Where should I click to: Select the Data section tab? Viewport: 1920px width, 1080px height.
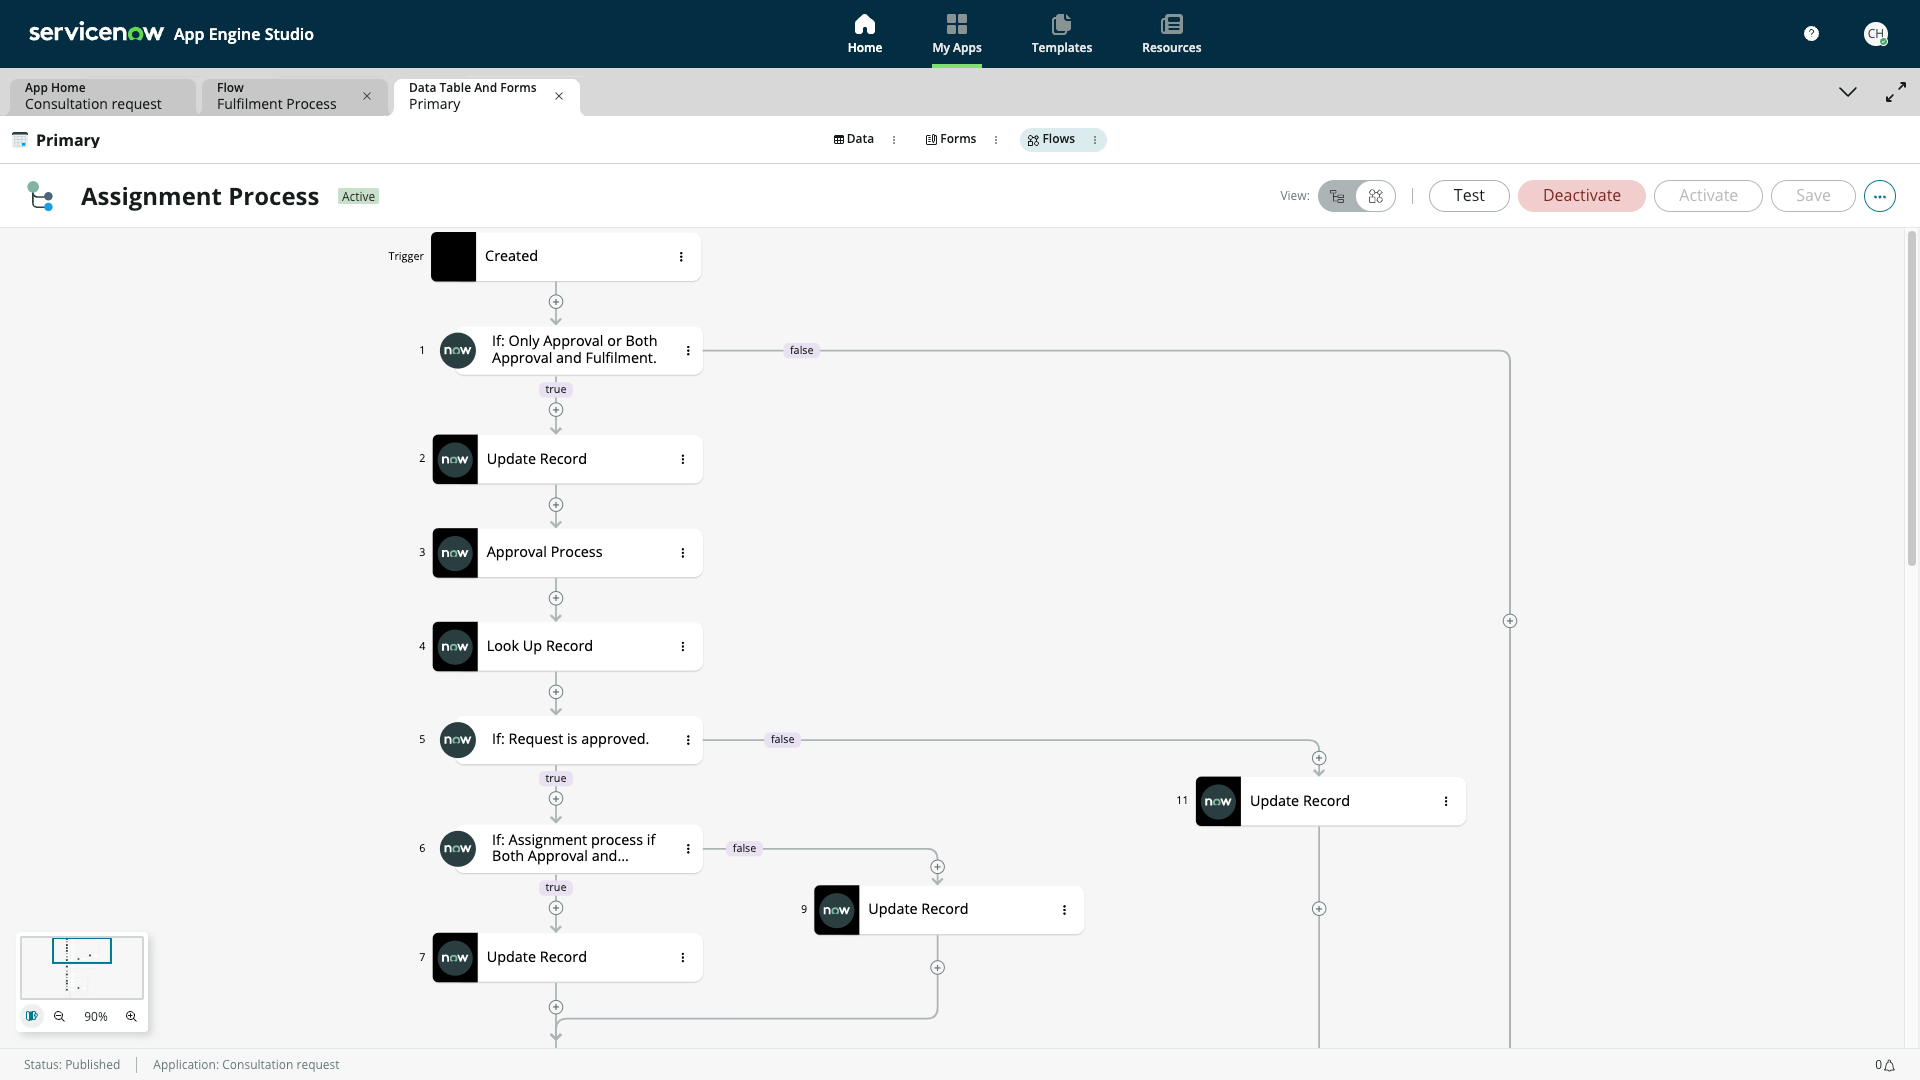854,139
